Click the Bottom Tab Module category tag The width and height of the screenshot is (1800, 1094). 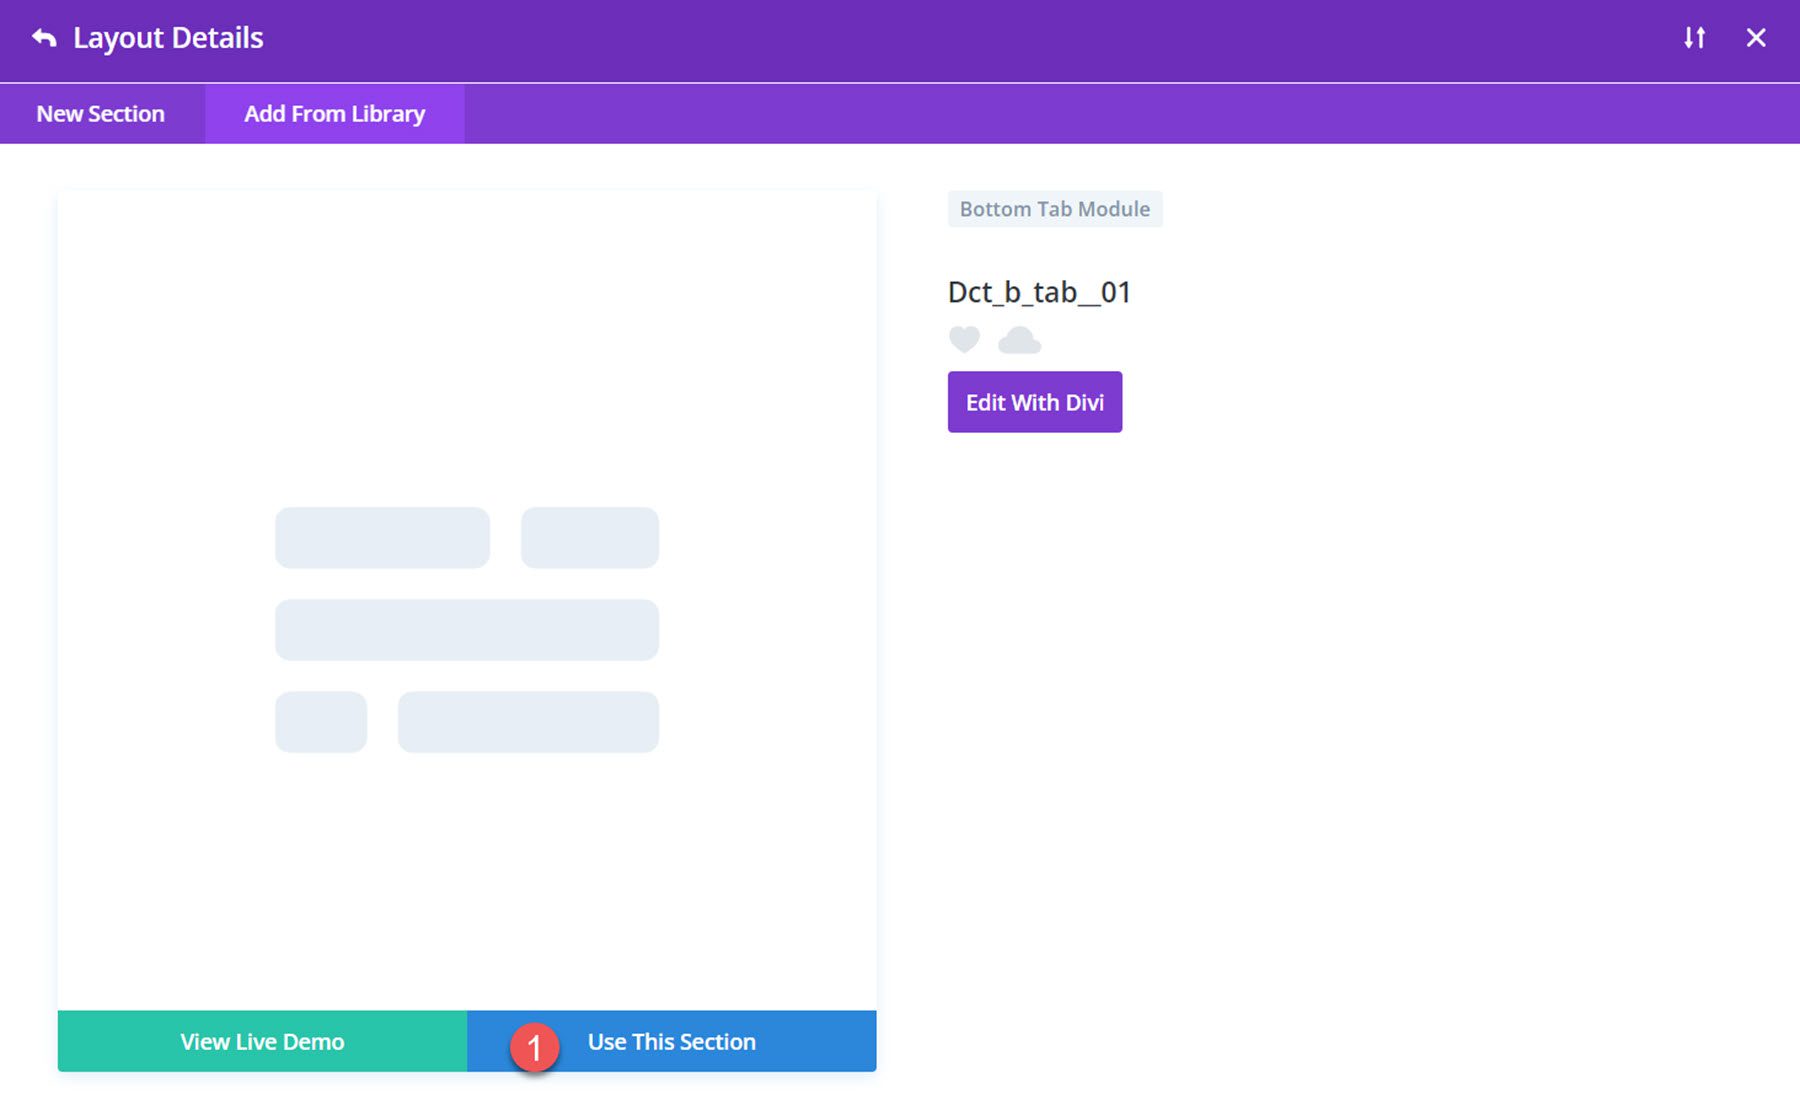tap(1054, 208)
